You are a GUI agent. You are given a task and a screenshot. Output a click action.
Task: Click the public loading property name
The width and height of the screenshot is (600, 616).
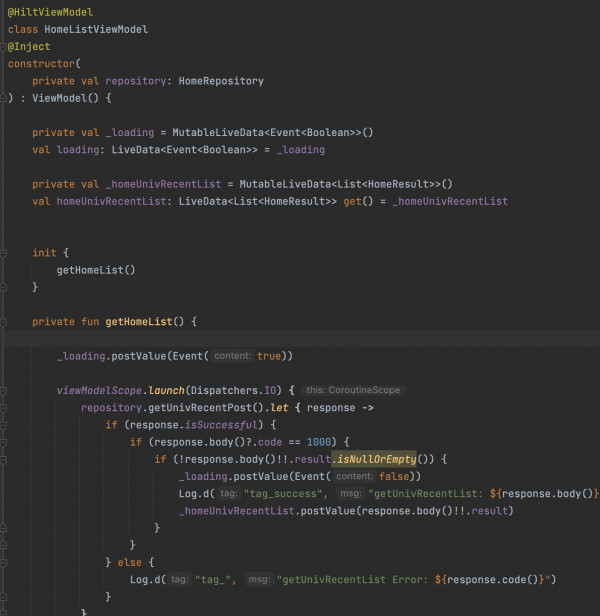(x=78, y=150)
